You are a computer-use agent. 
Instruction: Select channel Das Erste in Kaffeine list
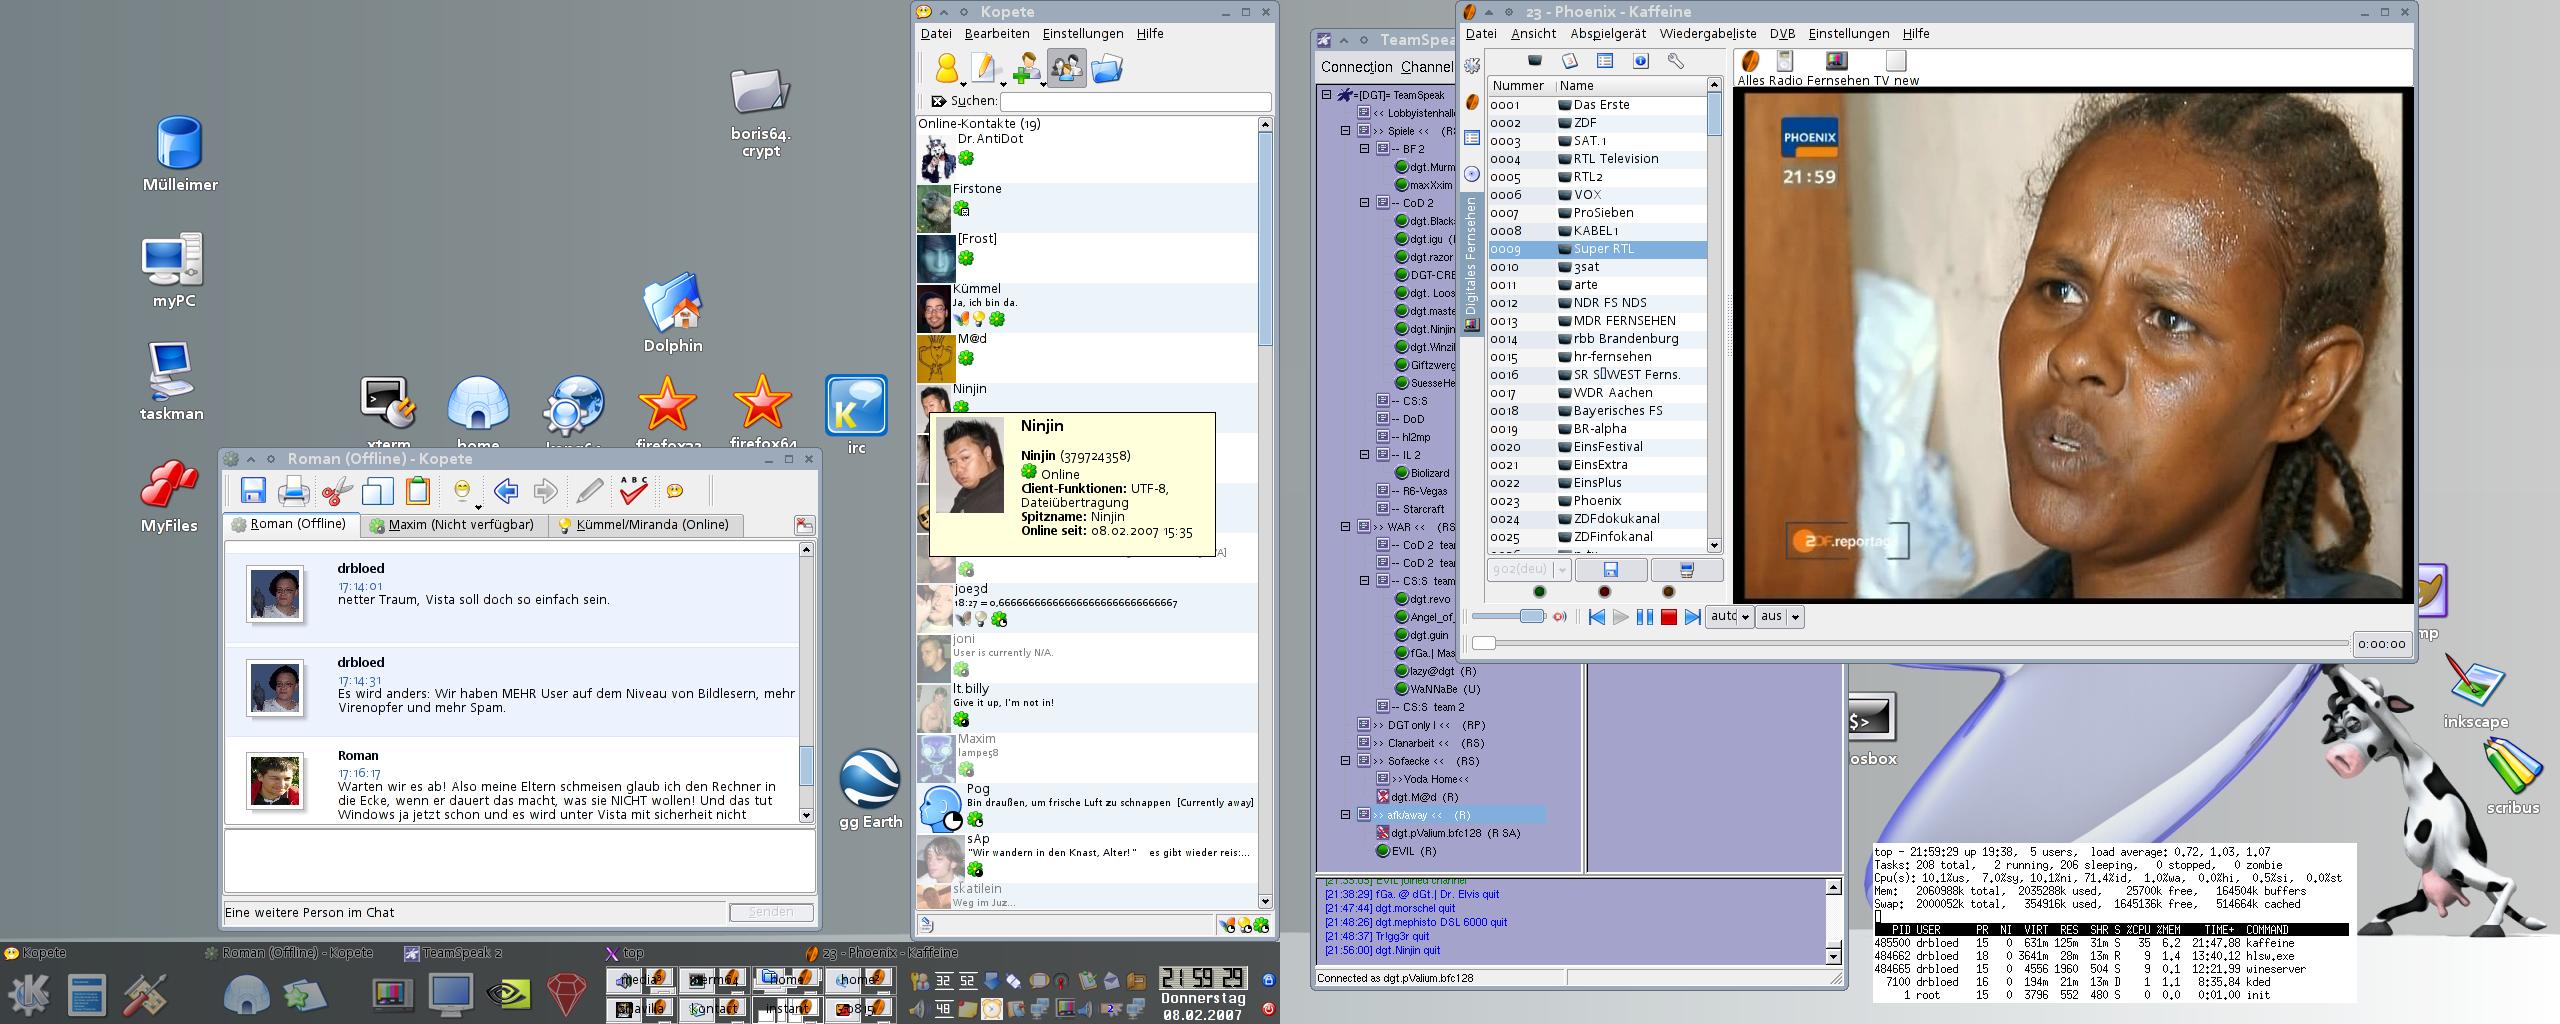[1597, 105]
